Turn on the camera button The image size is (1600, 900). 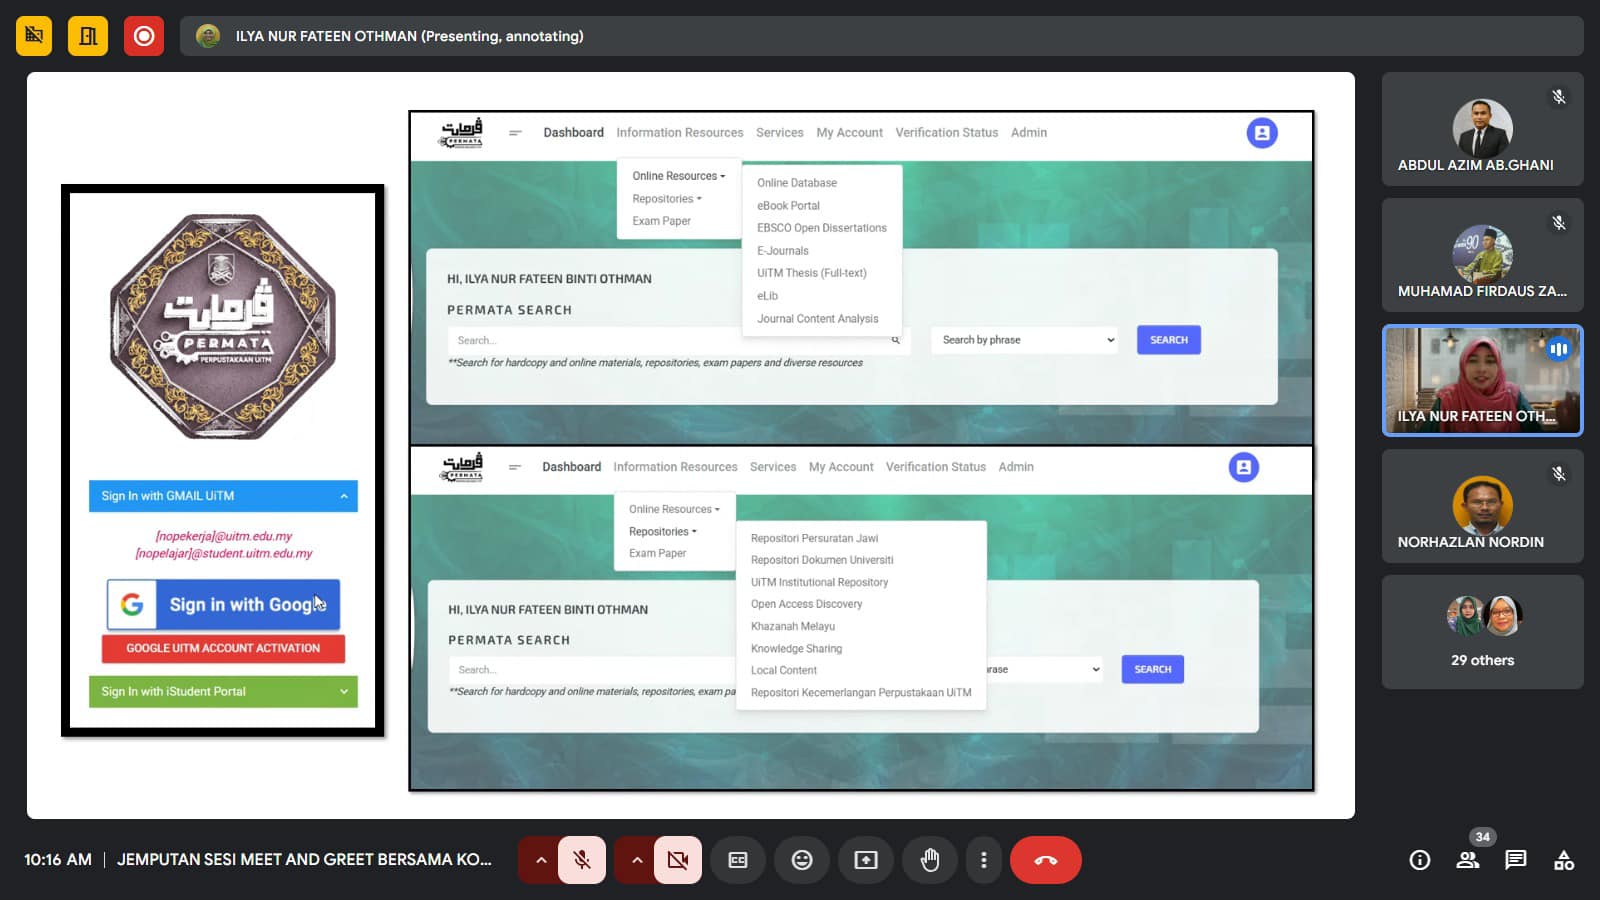(678, 860)
